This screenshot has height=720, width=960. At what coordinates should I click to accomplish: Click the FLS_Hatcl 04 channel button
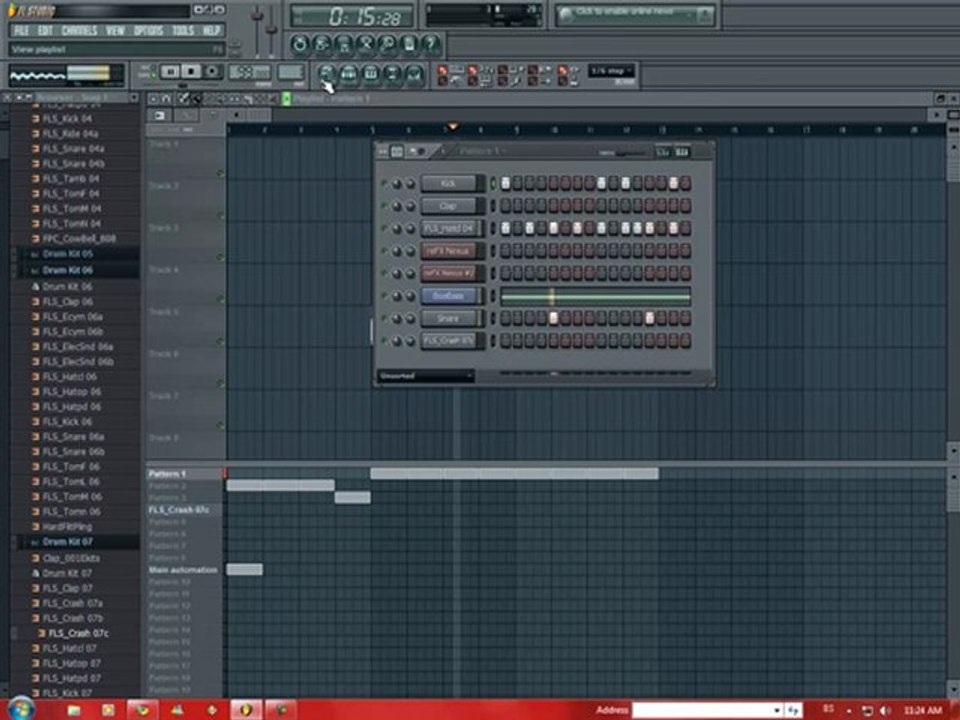[x=450, y=228]
